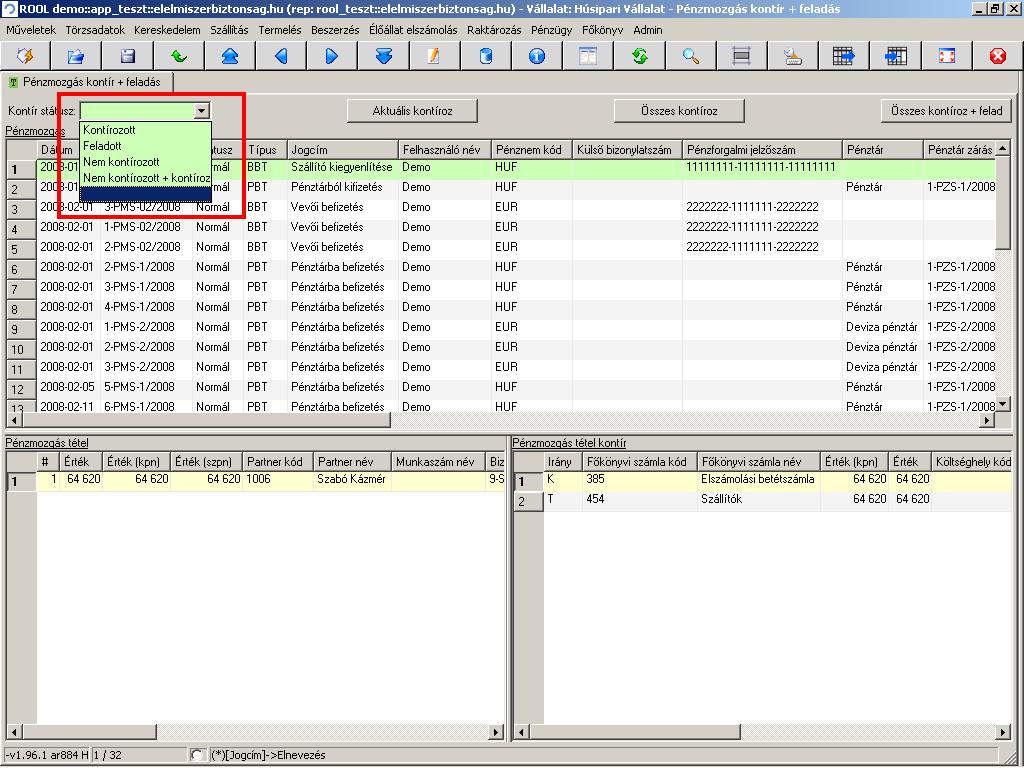
Task: Open the Műveletek menu
Action: click(x=31, y=30)
